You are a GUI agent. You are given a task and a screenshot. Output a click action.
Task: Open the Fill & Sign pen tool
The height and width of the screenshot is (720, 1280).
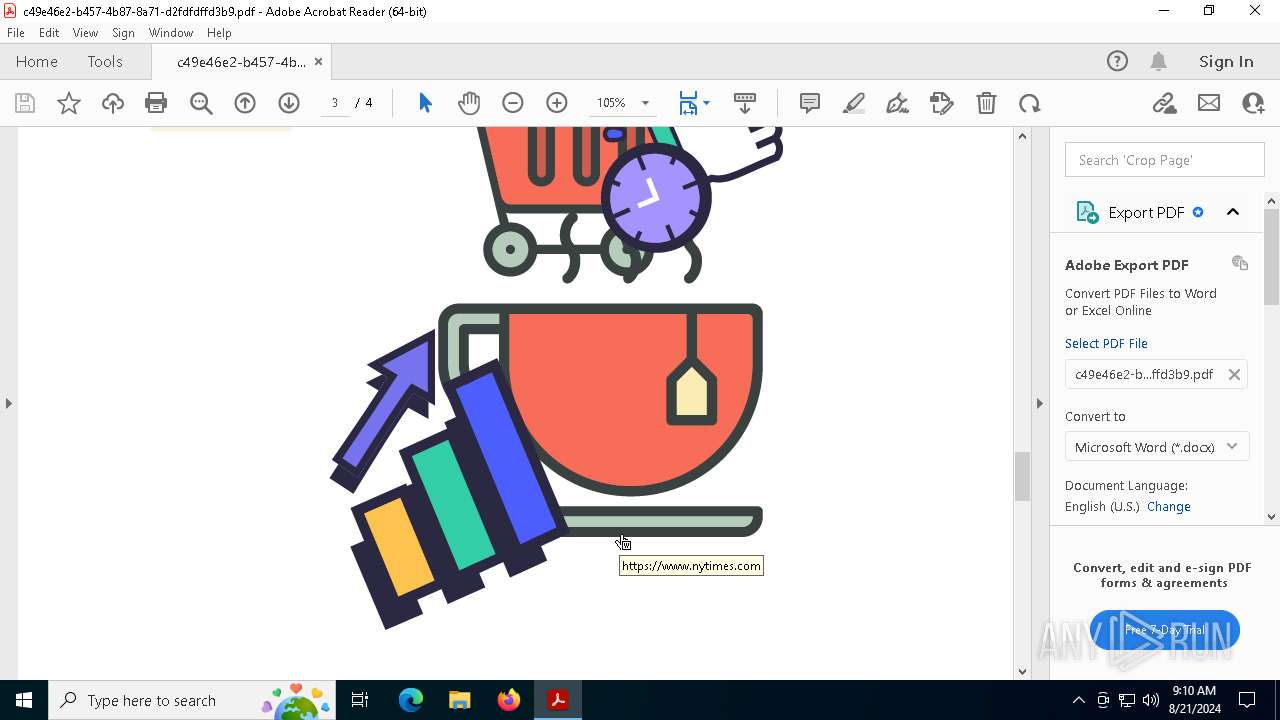pos(898,103)
